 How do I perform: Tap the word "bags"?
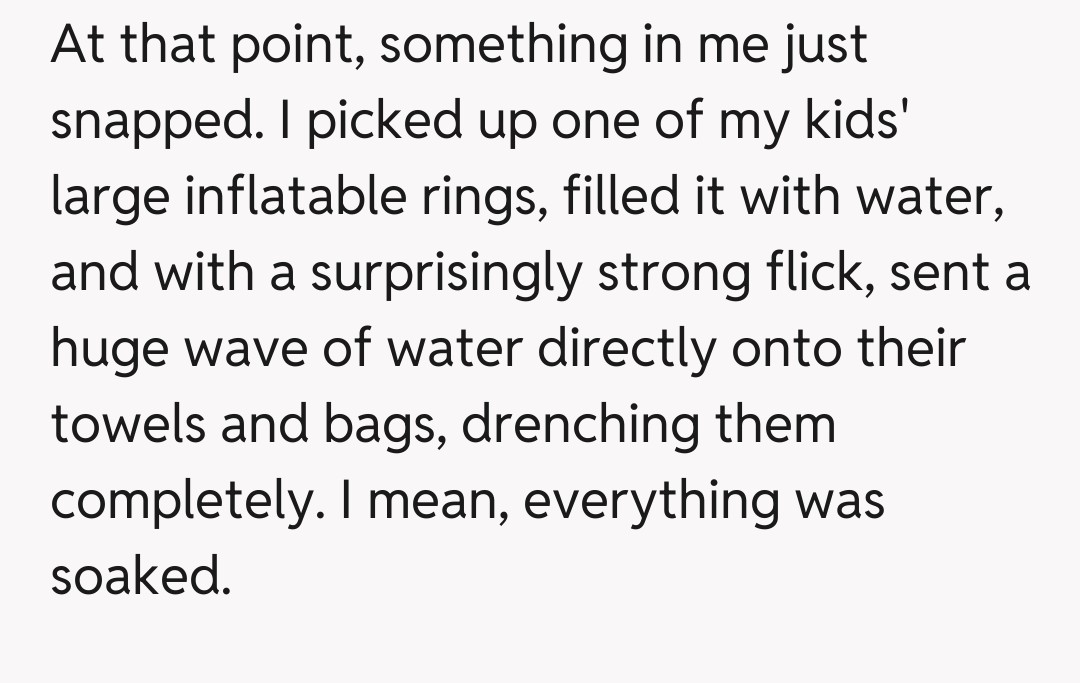[x=379, y=427]
